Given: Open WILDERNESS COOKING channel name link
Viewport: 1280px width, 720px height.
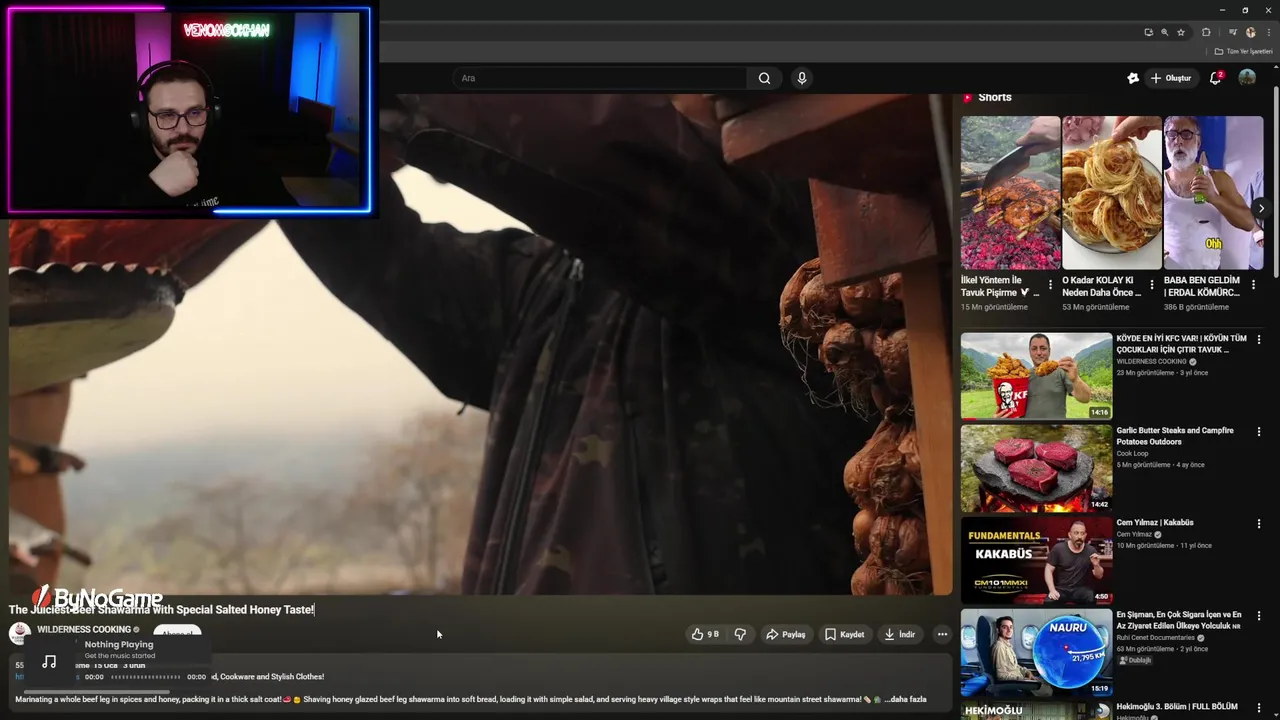Looking at the screenshot, I should tap(84, 630).
